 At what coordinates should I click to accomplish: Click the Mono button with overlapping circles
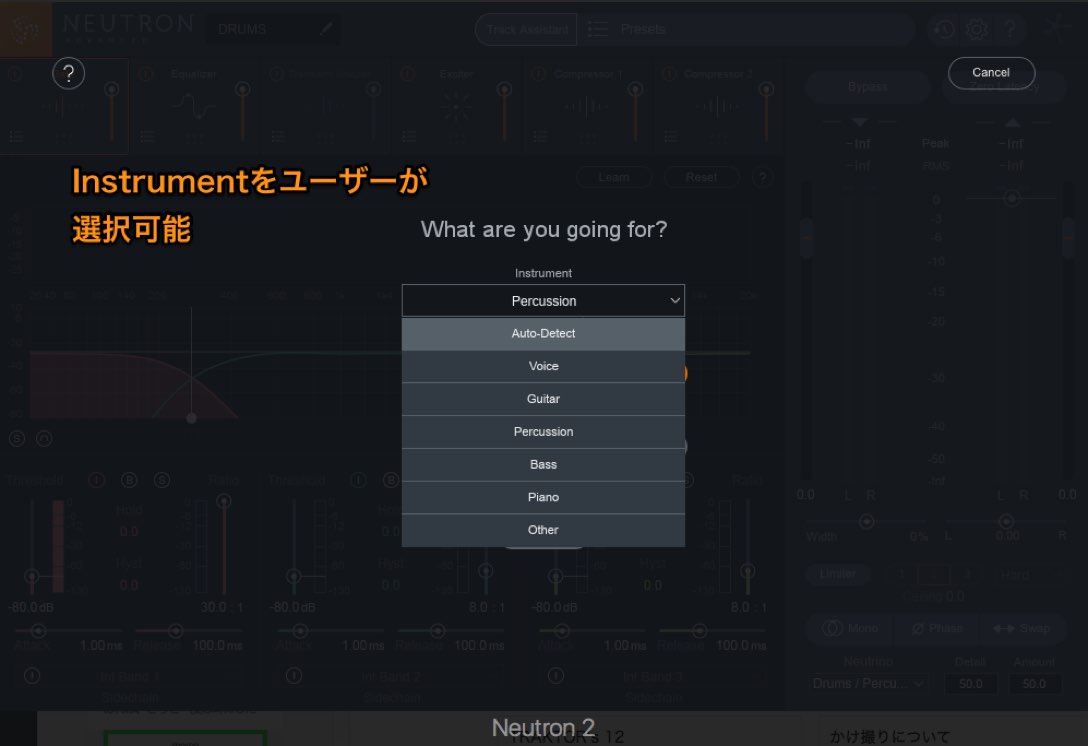tap(851, 628)
